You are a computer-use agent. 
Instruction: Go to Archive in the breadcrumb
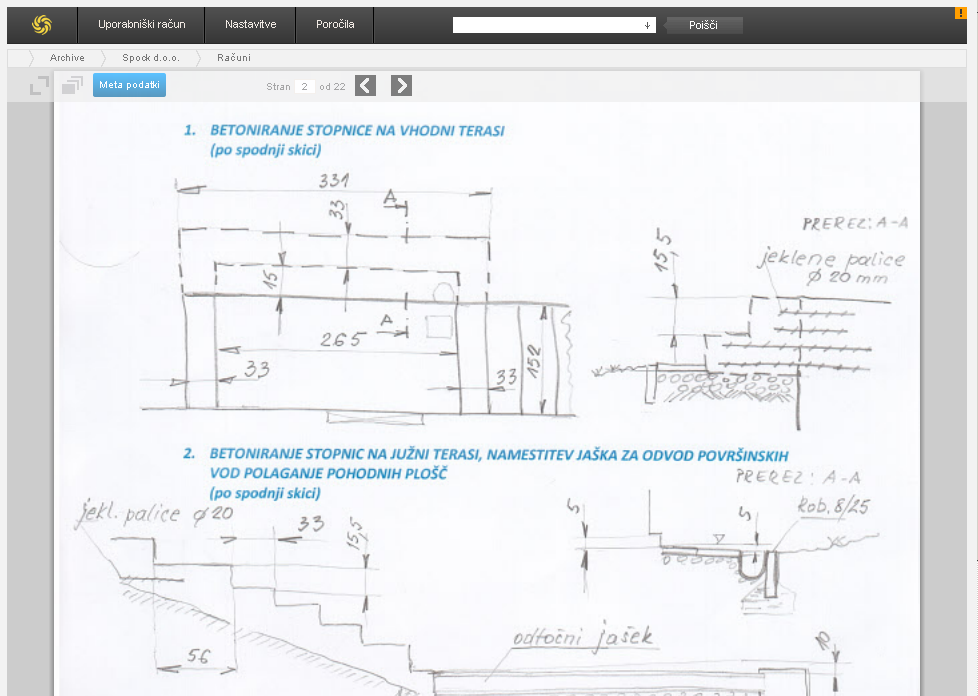click(67, 58)
